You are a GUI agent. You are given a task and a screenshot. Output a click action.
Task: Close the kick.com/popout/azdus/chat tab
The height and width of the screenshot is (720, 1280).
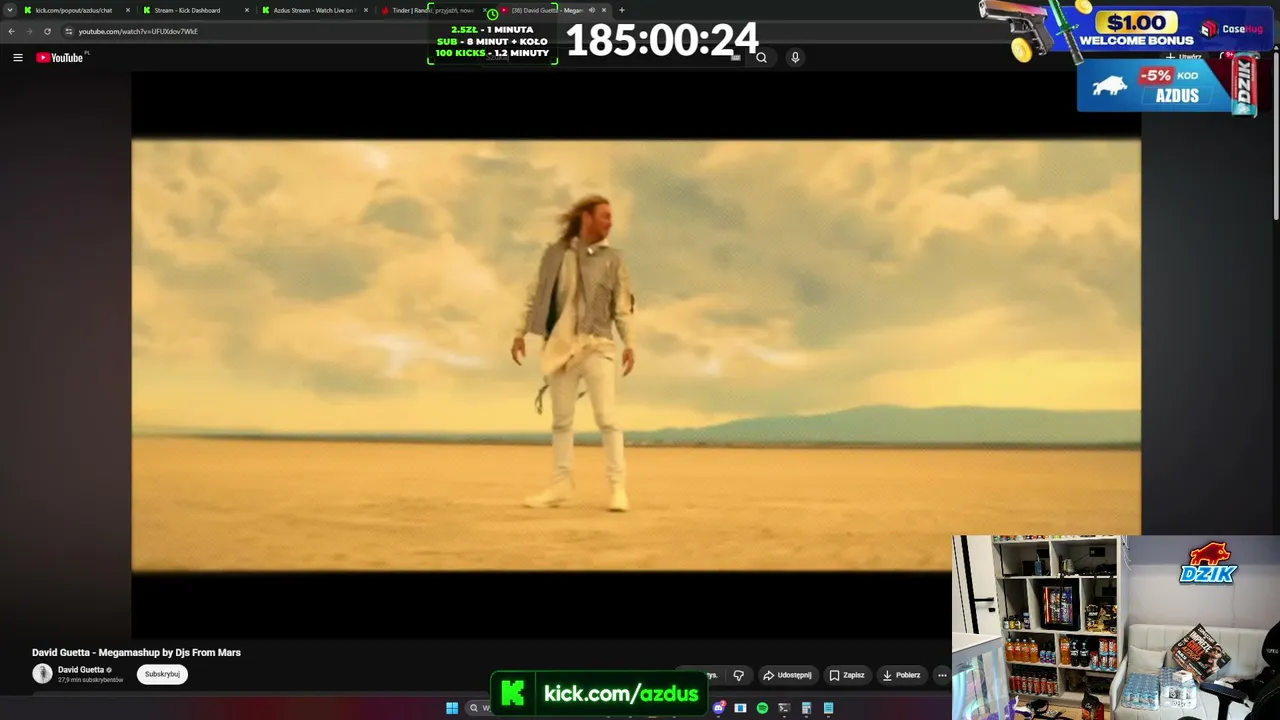coord(128,10)
